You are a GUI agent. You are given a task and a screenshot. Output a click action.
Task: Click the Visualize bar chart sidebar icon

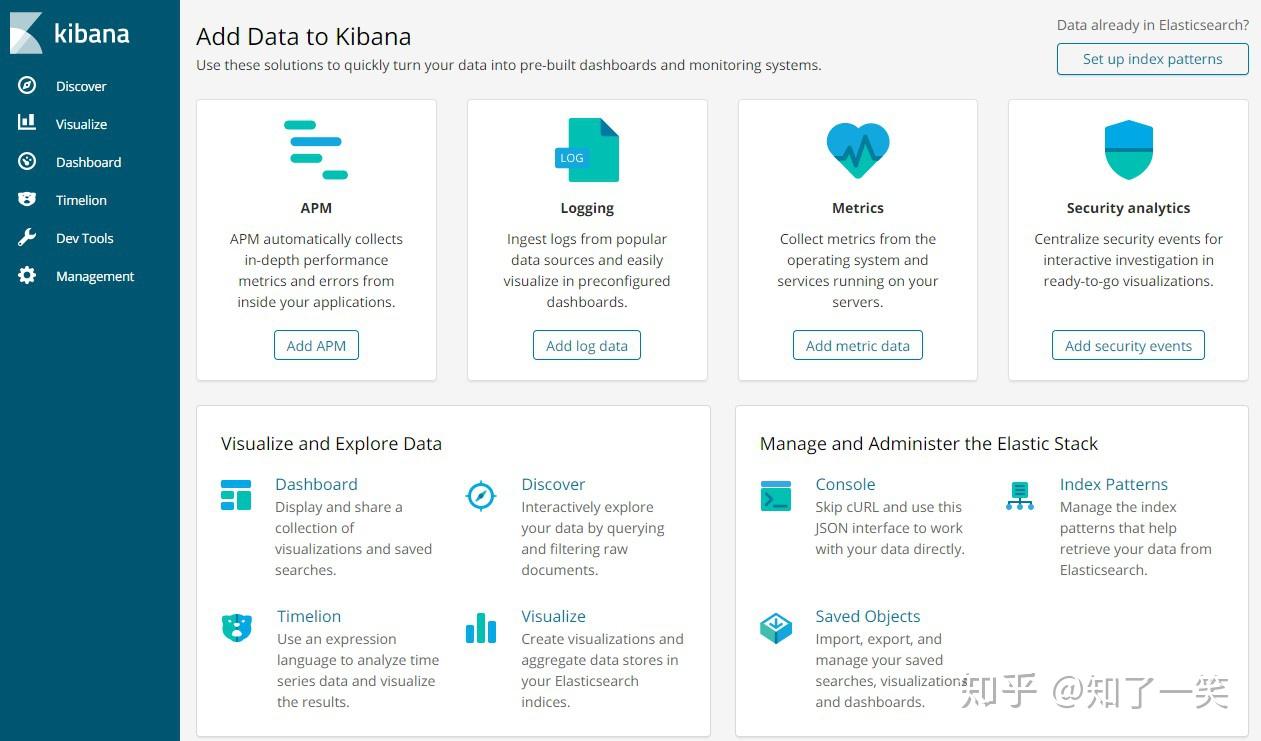[x=27, y=123]
